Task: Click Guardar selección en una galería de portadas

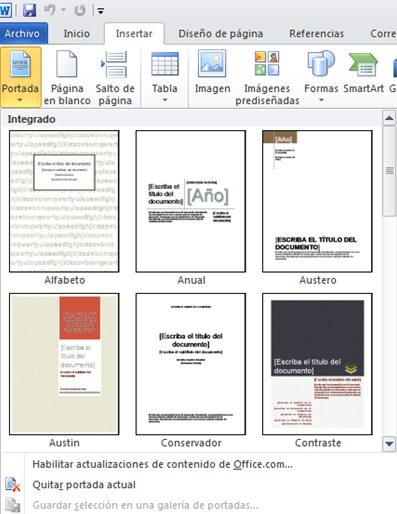Action: click(x=145, y=505)
